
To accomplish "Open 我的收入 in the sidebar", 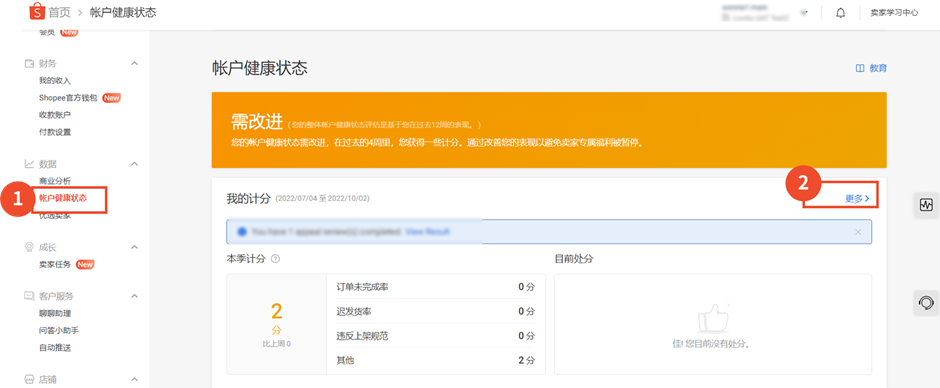I will point(55,80).
